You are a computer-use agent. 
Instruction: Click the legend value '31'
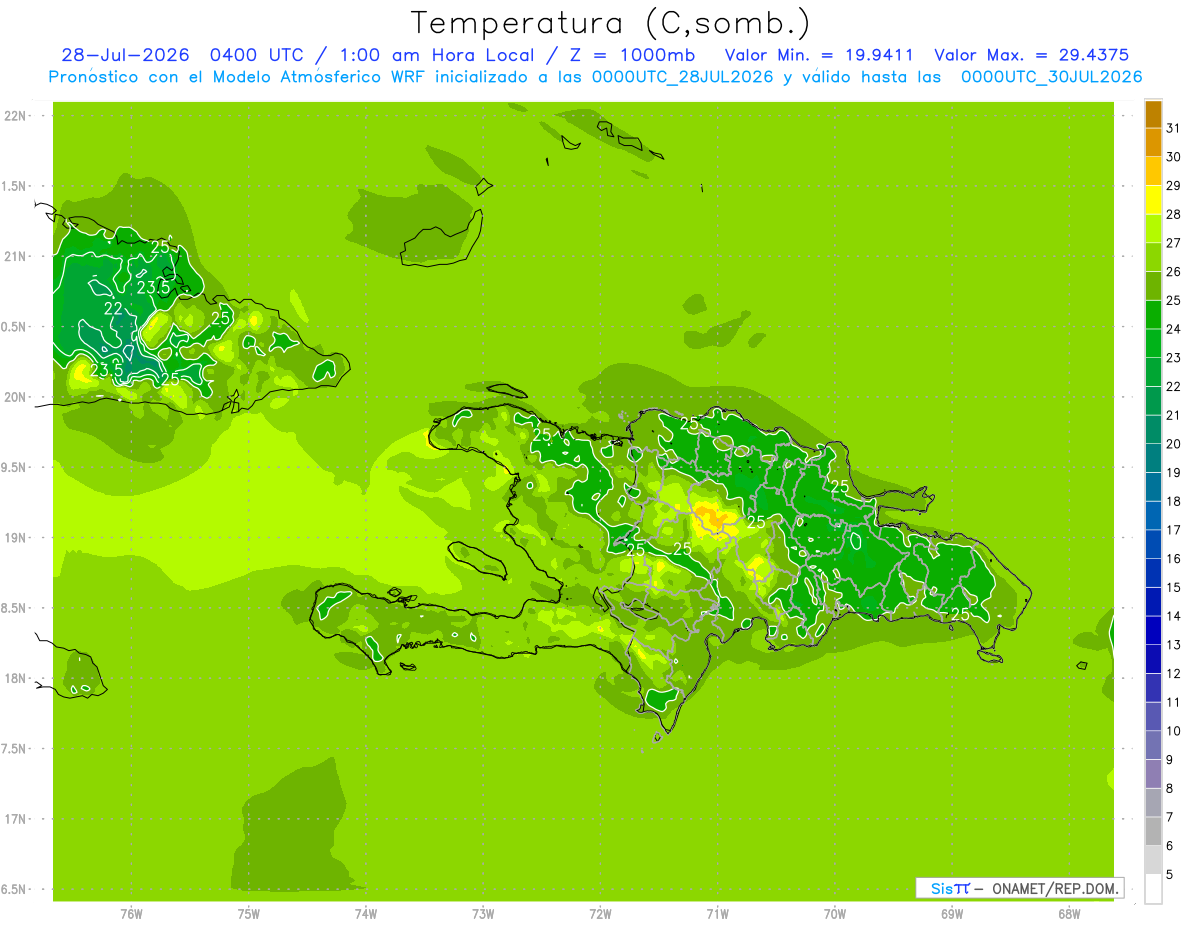click(x=1173, y=128)
